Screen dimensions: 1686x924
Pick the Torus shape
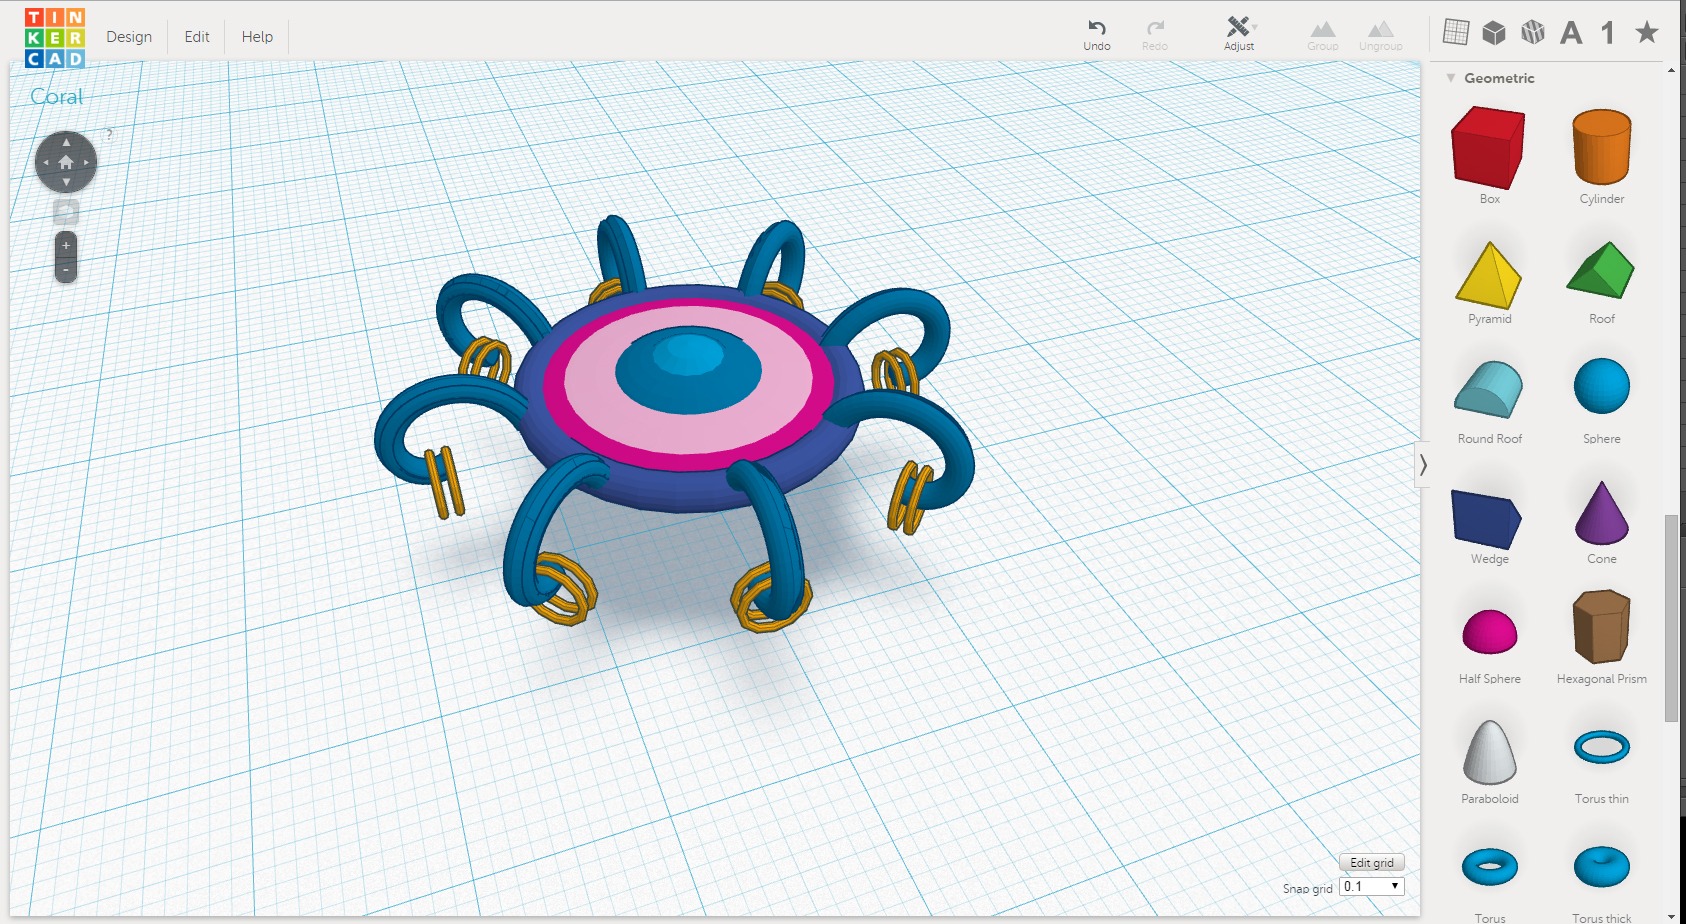click(x=1490, y=867)
